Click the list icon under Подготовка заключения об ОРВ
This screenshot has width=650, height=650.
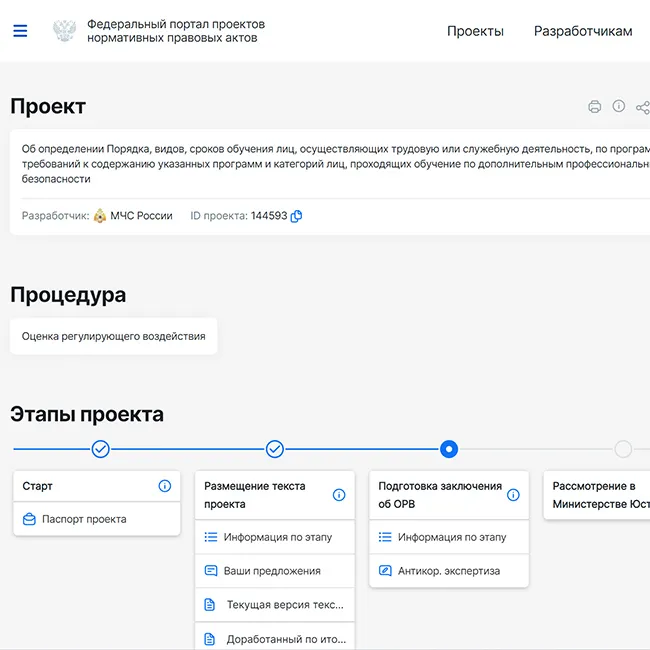coord(385,537)
